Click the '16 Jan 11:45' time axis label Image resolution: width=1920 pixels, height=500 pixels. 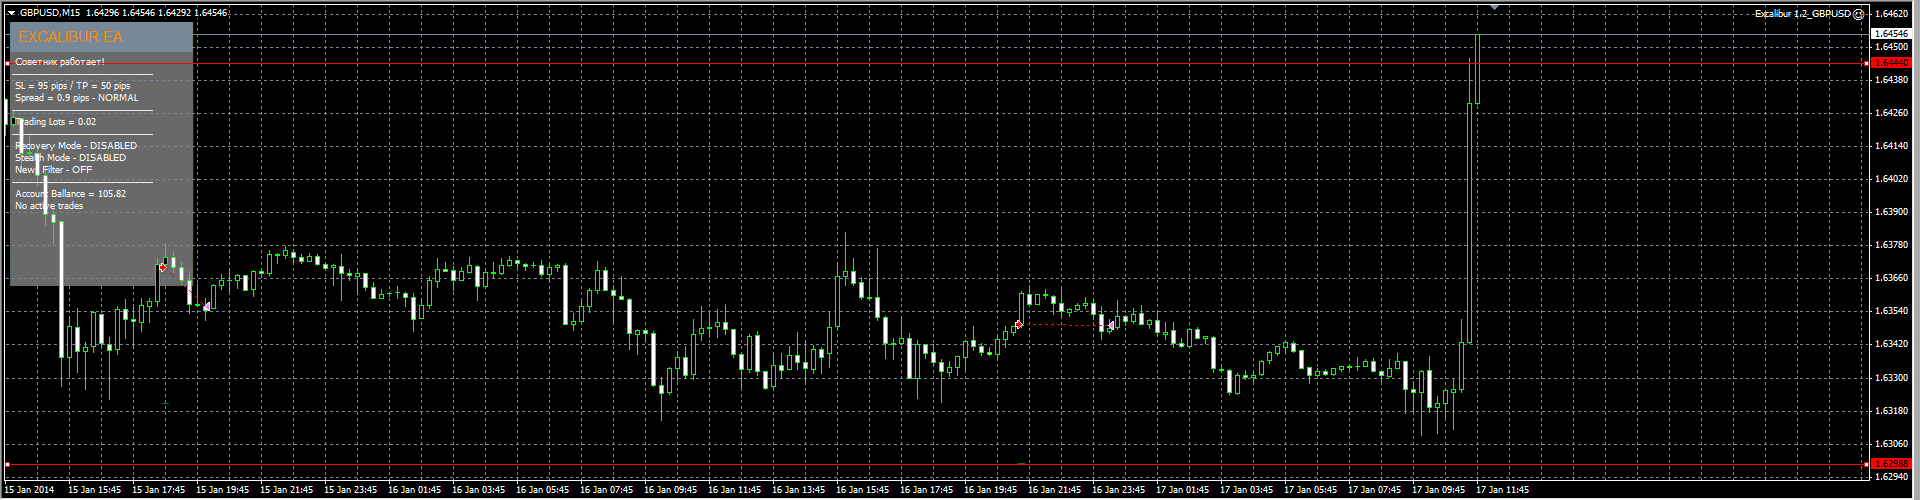pyautogui.click(x=735, y=490)
